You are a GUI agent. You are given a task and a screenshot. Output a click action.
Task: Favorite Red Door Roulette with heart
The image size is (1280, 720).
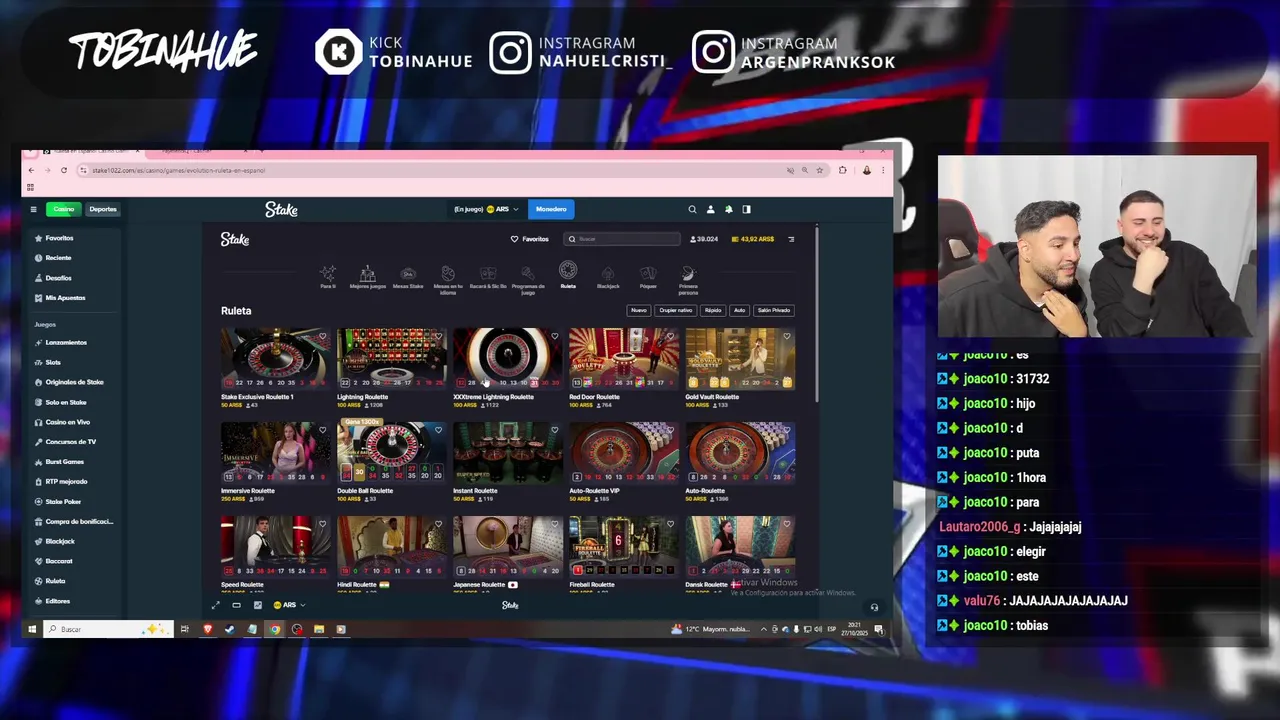pos(670,336)
